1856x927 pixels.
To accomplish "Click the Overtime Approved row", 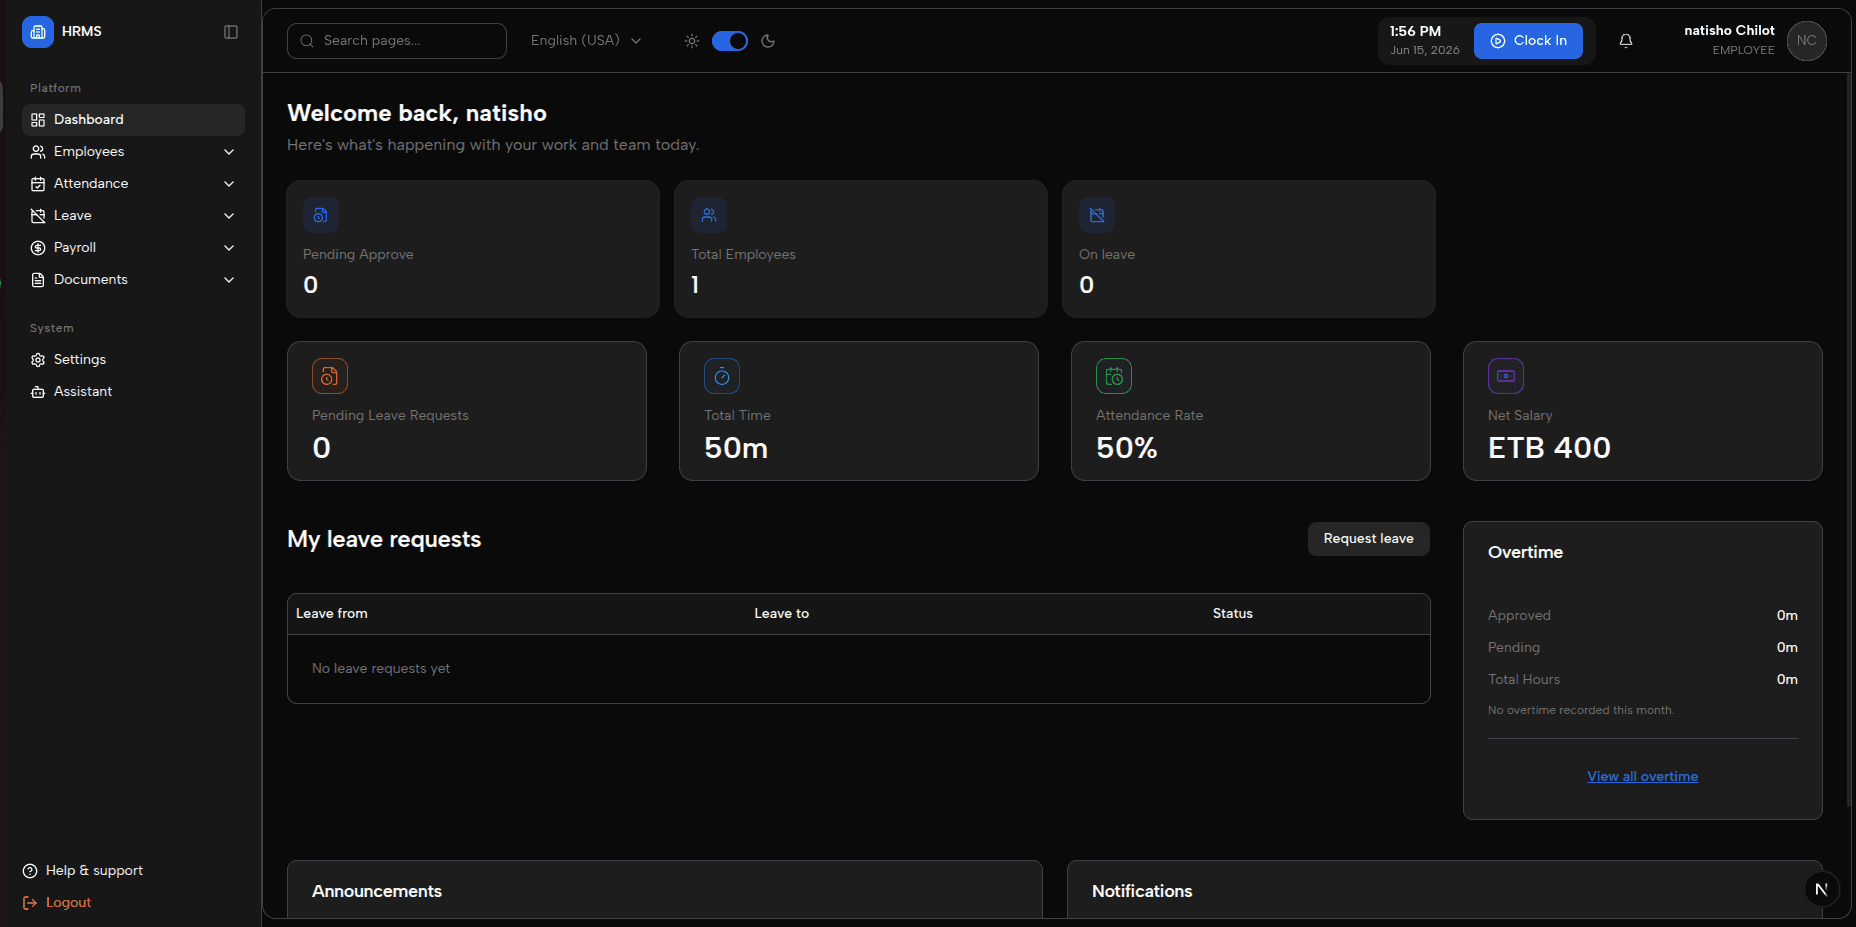I will point(1642,616).
